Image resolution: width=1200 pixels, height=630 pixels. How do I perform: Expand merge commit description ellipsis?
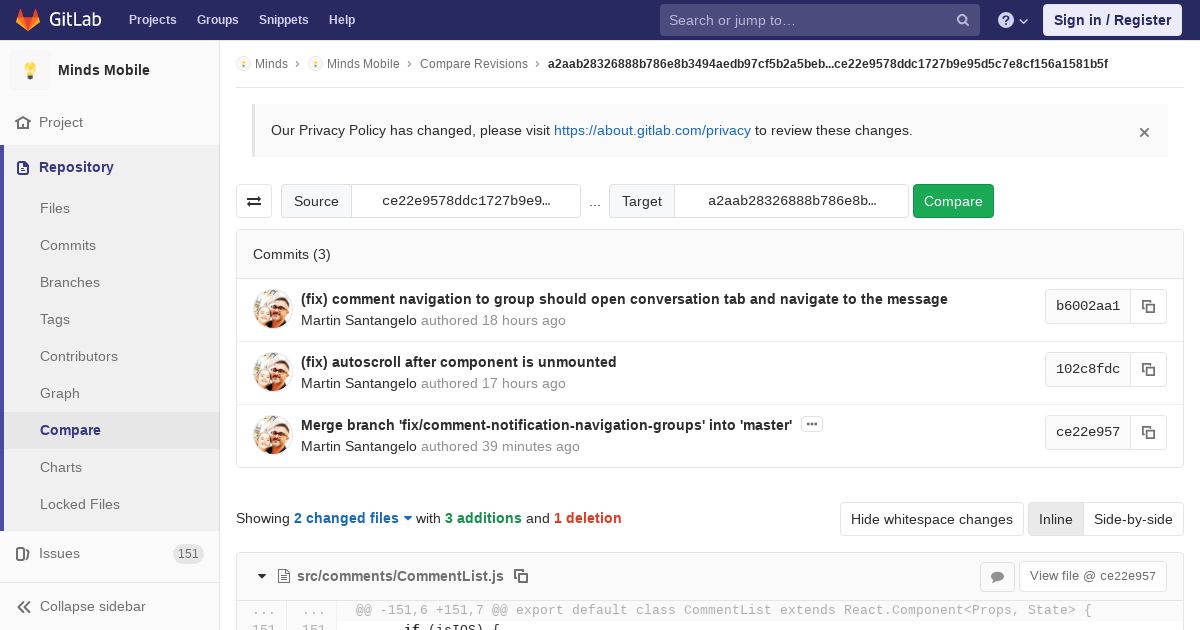point(812,424)
